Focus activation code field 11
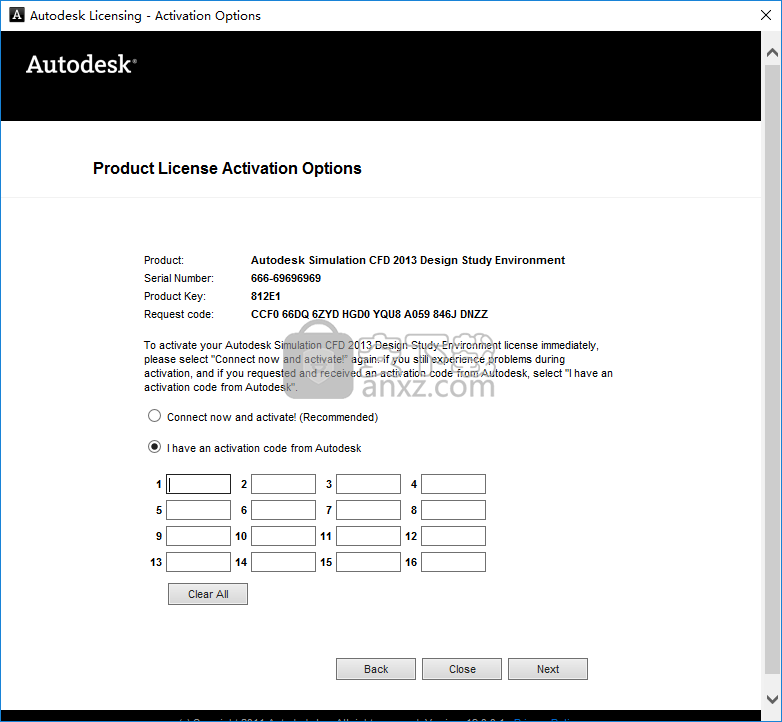 pos(369,536)
